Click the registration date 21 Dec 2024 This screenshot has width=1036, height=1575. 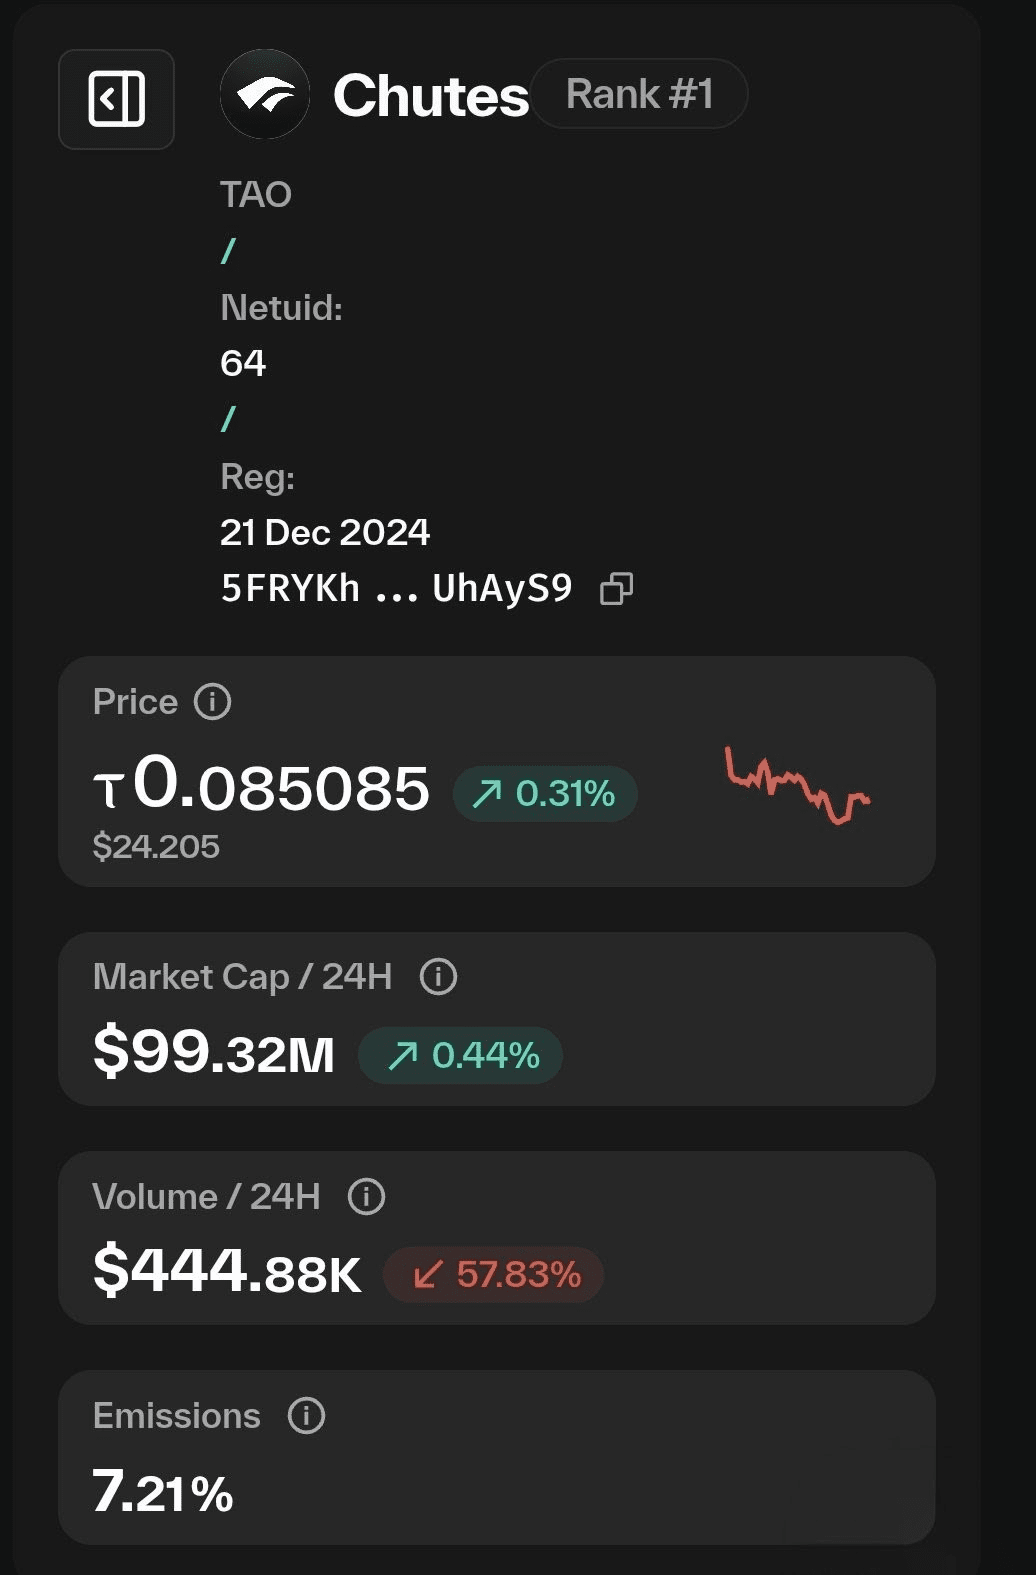pyautogui.click(x=325, y=532)
